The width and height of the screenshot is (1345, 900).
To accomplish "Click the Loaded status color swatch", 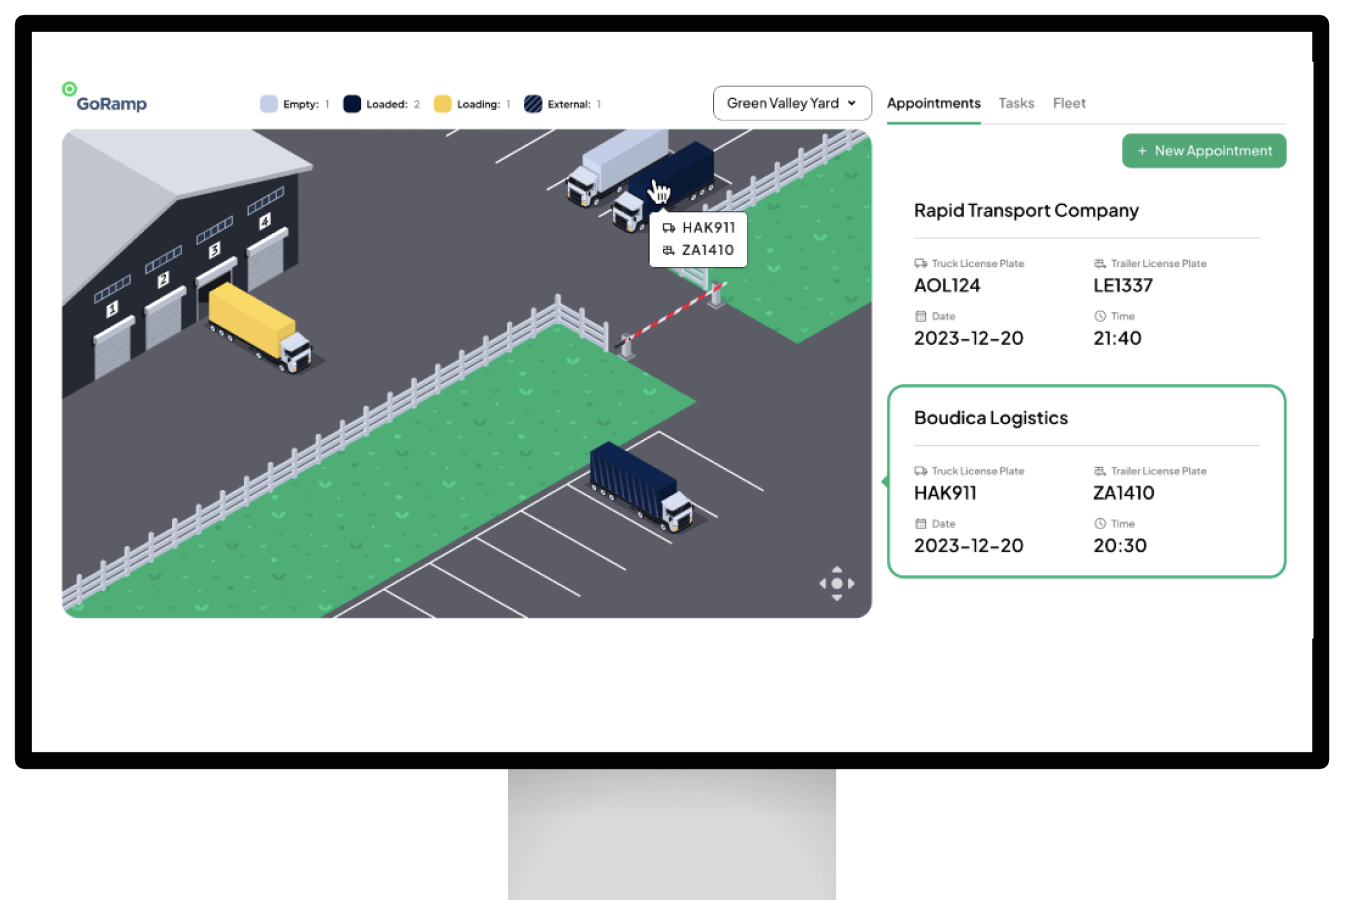I will coord(352,104).
